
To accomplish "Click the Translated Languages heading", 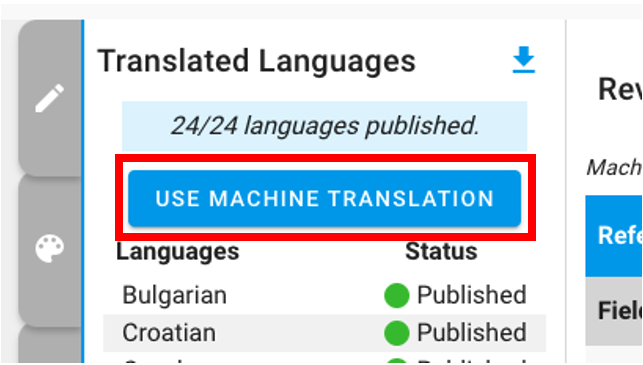I will pyautogui.click(x=257, y=61).
